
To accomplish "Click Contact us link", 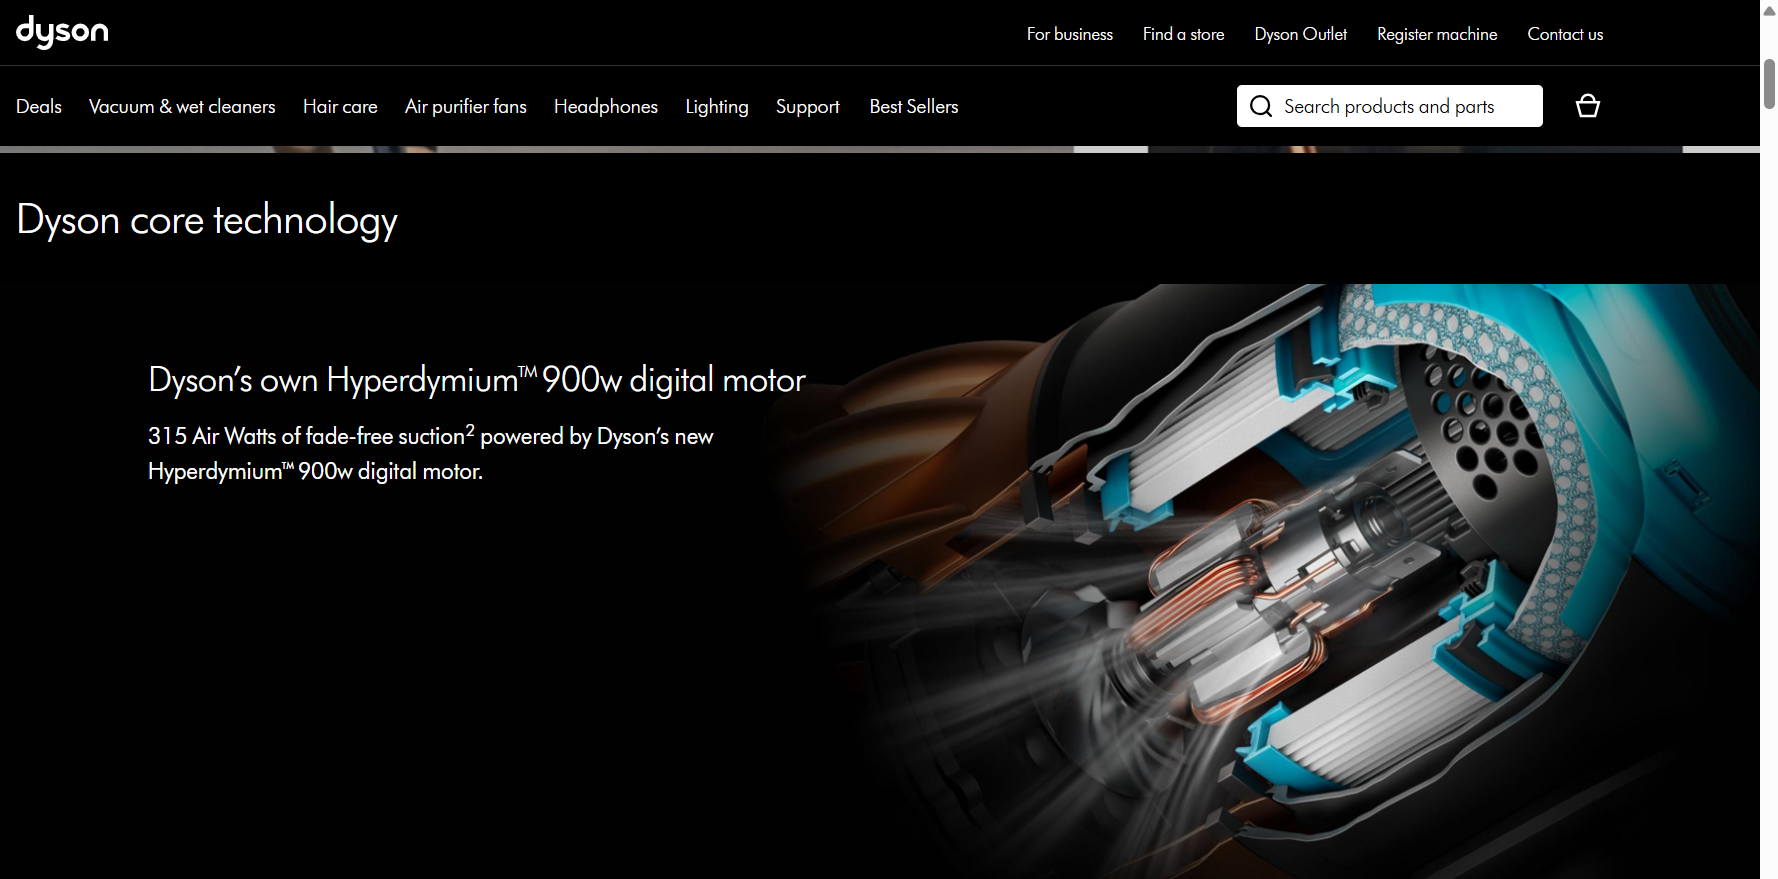I will click(x=1564, y=34).
